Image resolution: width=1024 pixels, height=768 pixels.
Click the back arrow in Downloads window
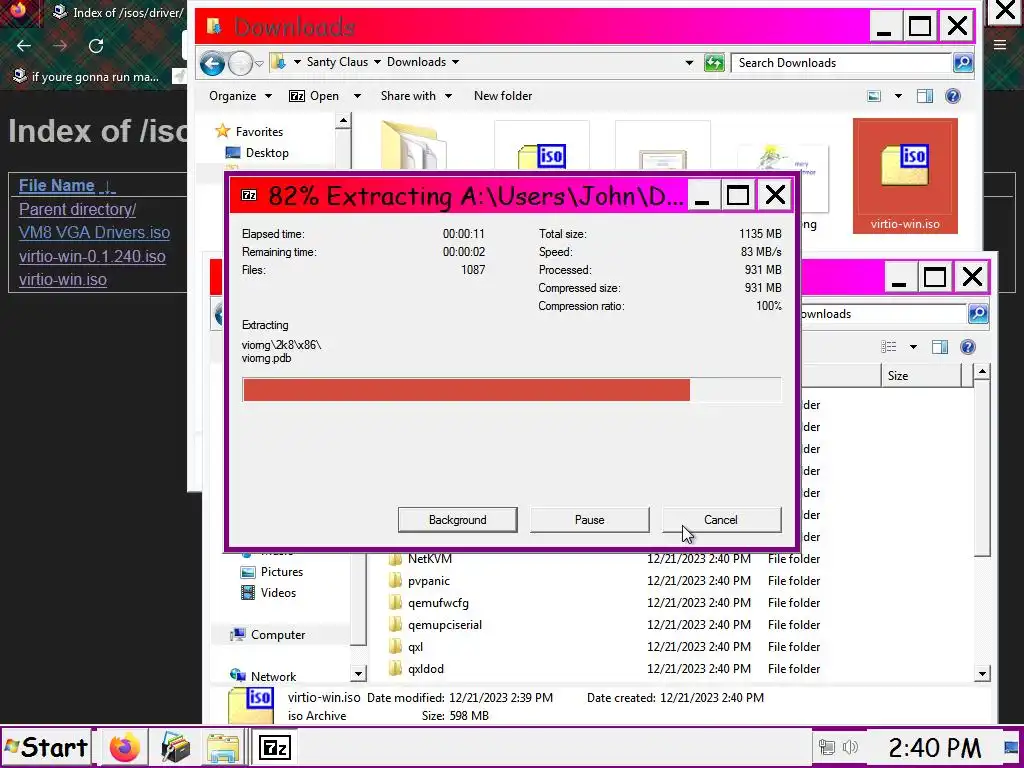212,63
